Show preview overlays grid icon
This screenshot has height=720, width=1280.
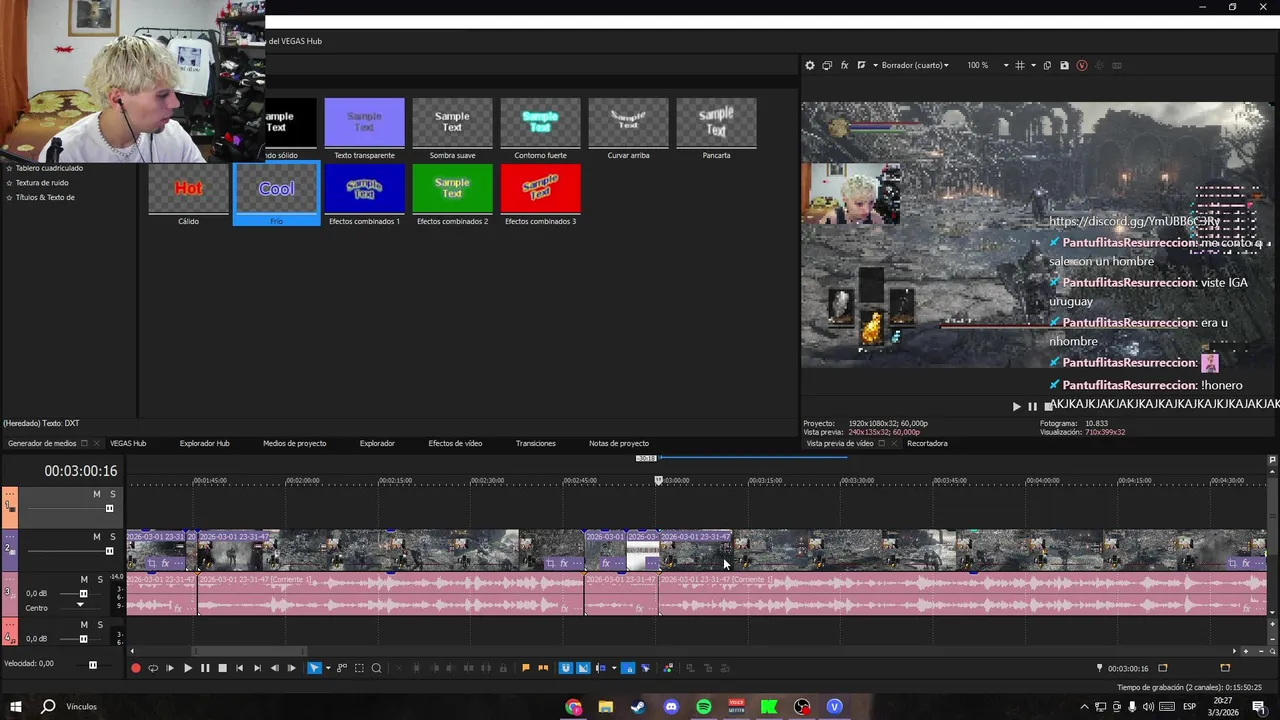point(1020,65)
